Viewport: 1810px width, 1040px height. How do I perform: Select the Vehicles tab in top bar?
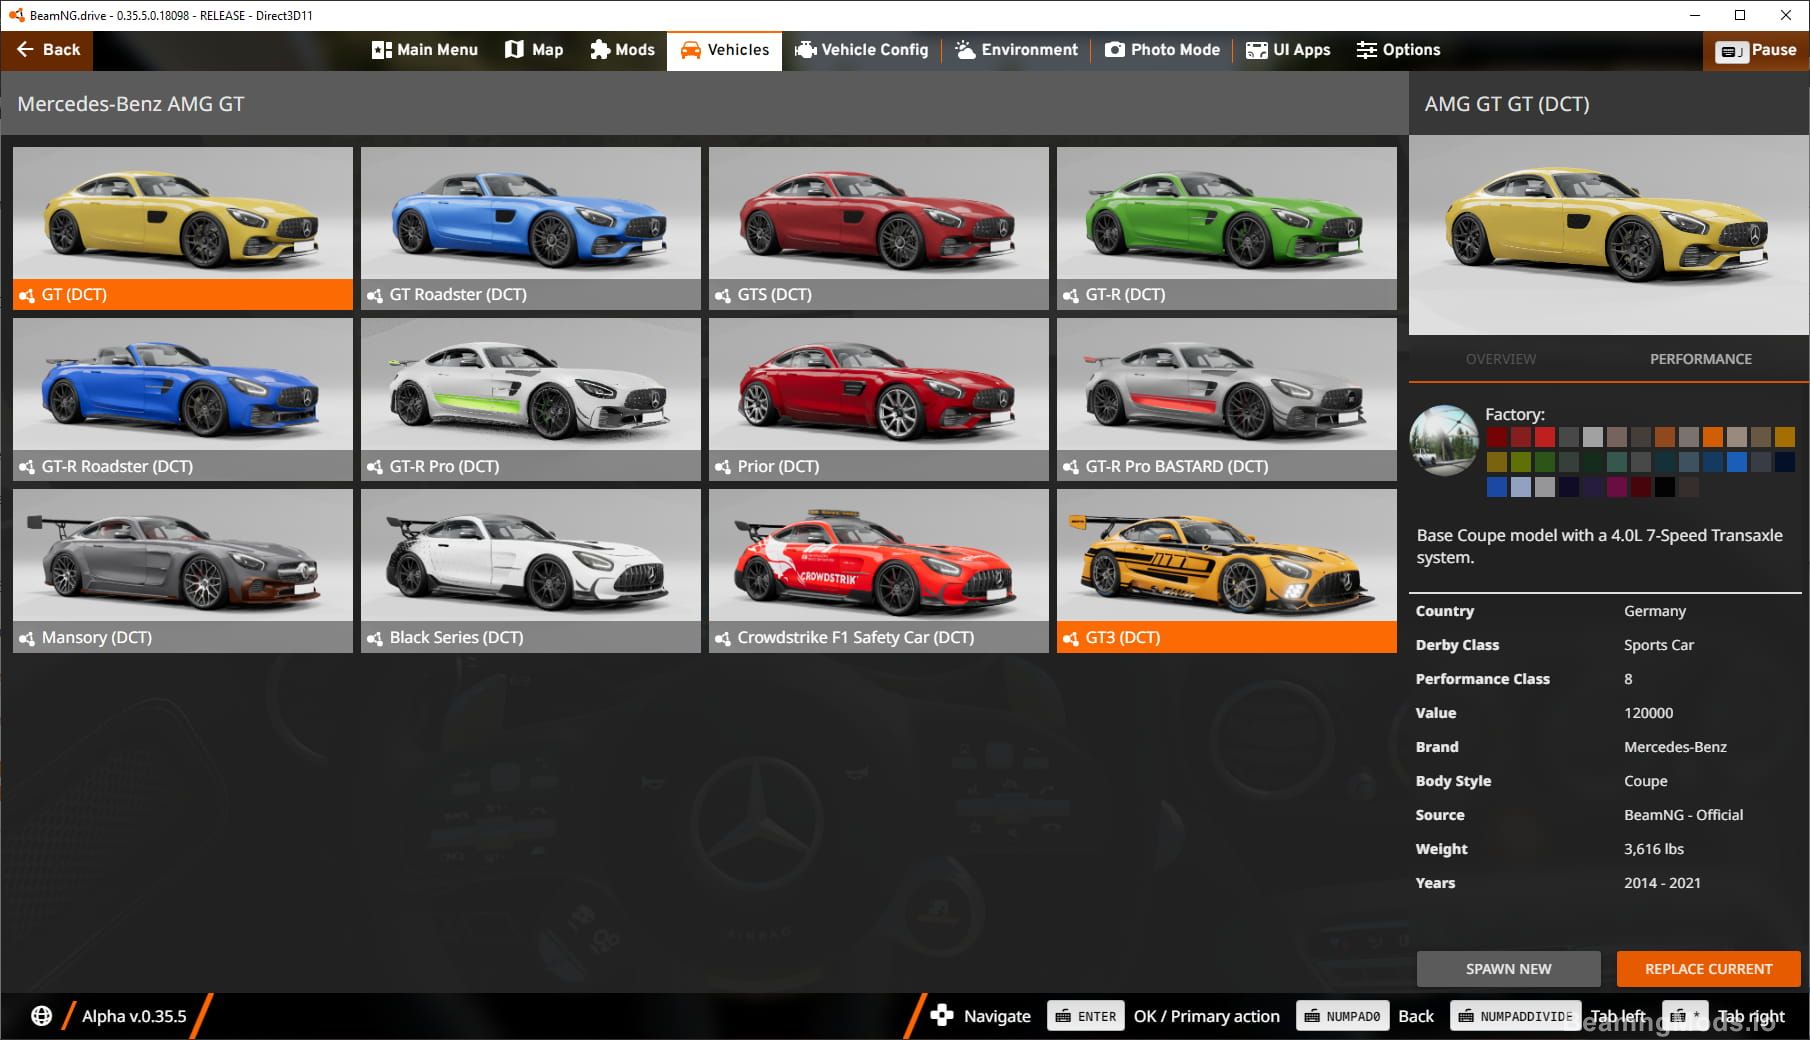(x=725, y=50)
